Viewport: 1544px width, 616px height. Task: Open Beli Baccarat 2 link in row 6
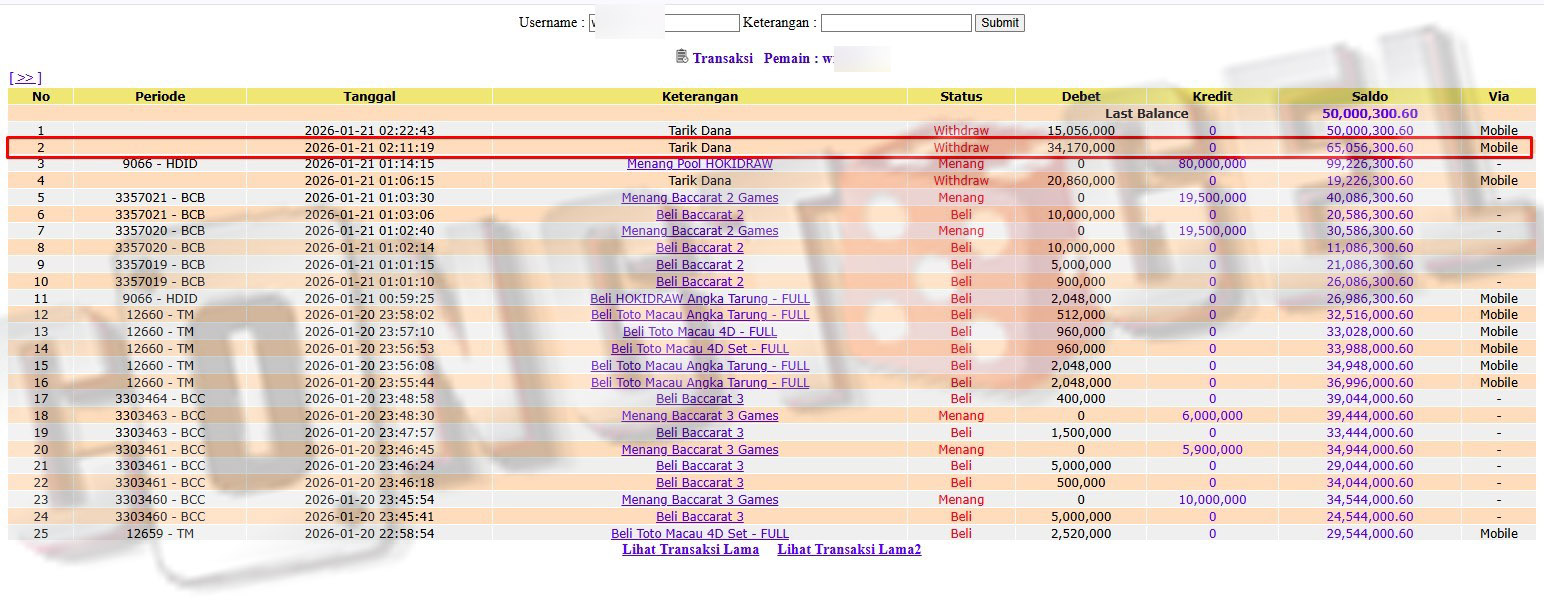click(x=699, y=215)
